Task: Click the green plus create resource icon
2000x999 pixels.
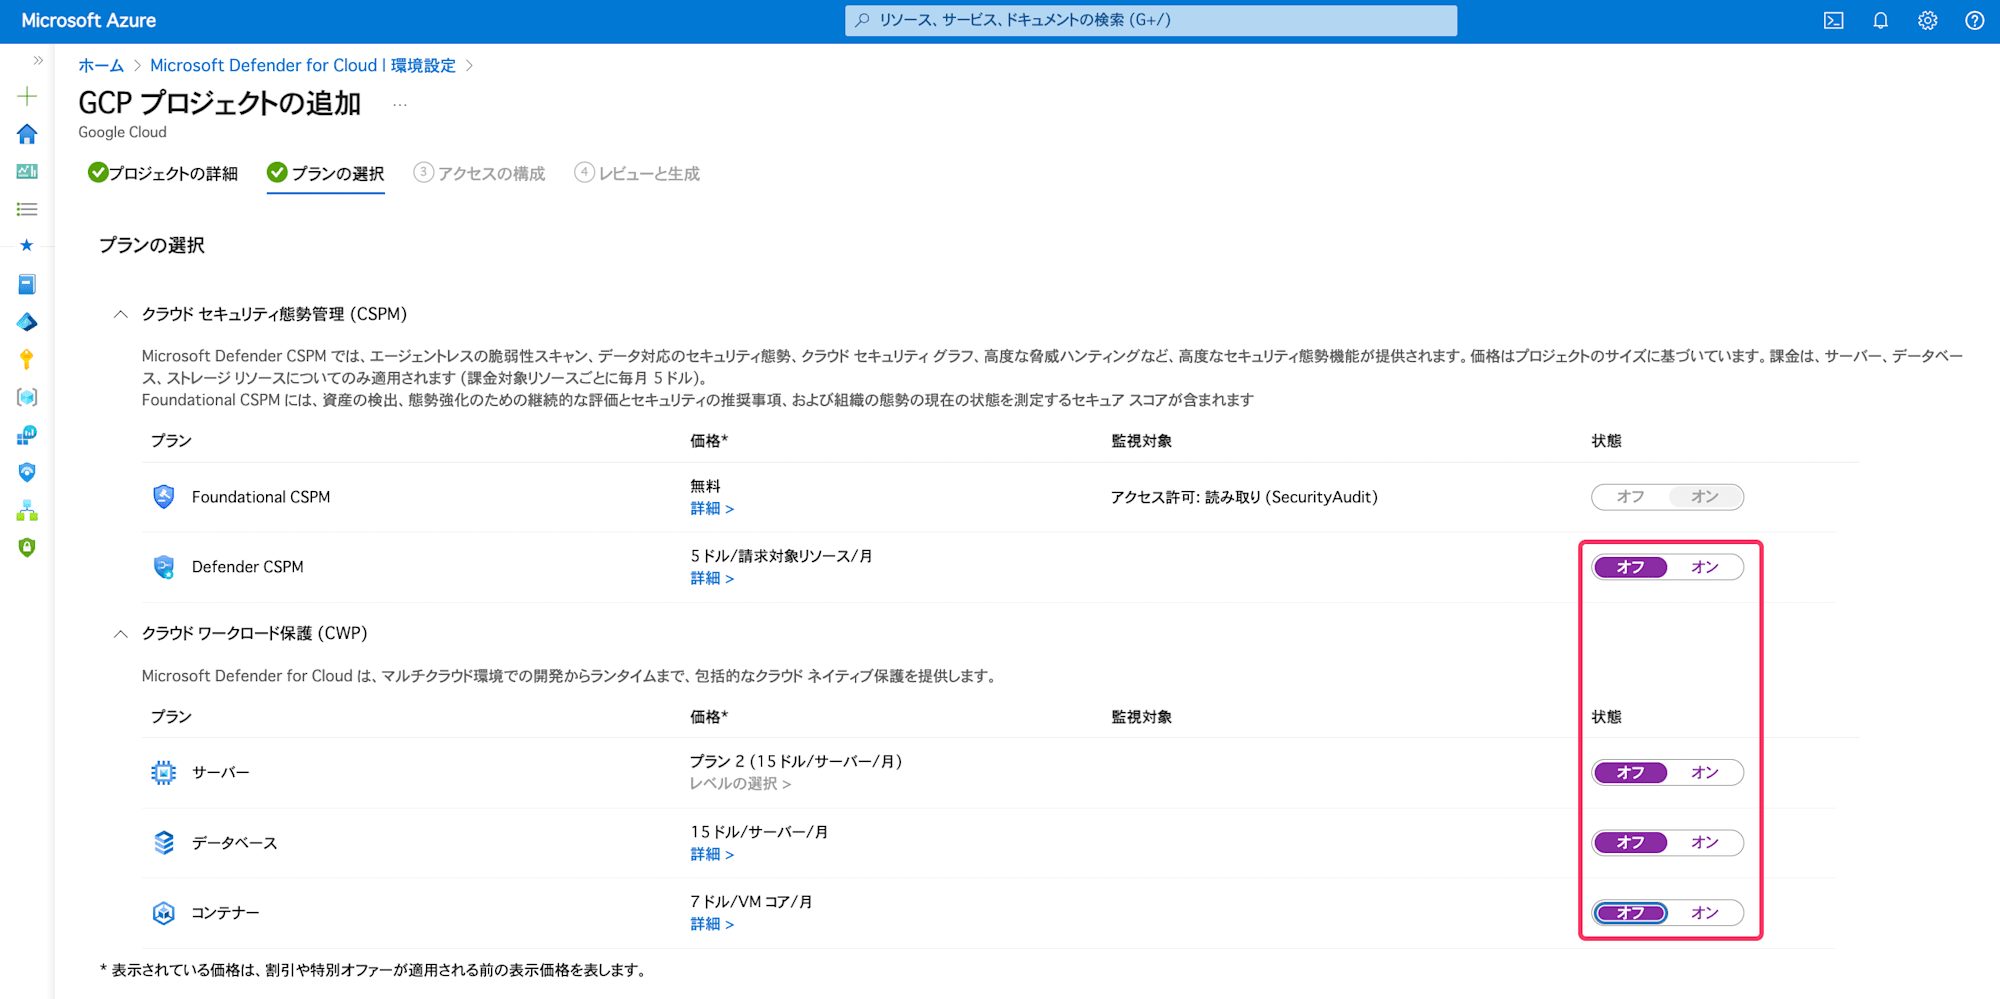Action: [27, 97]
